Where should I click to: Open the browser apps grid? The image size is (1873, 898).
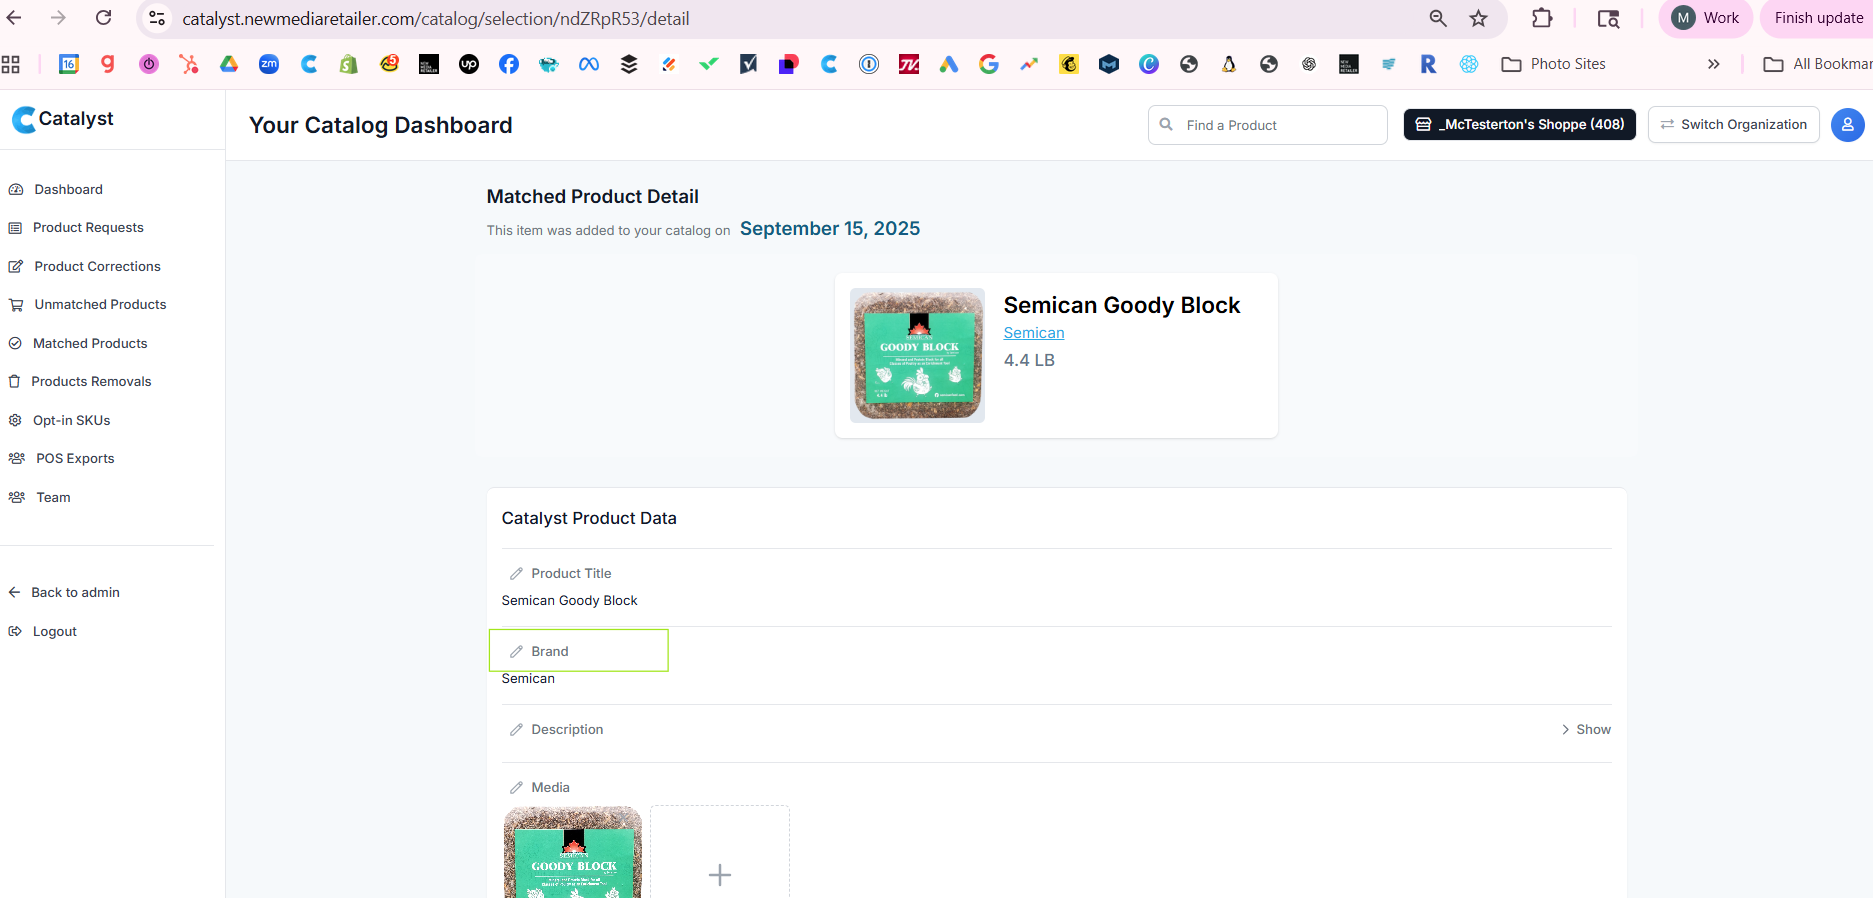(11, 64)
